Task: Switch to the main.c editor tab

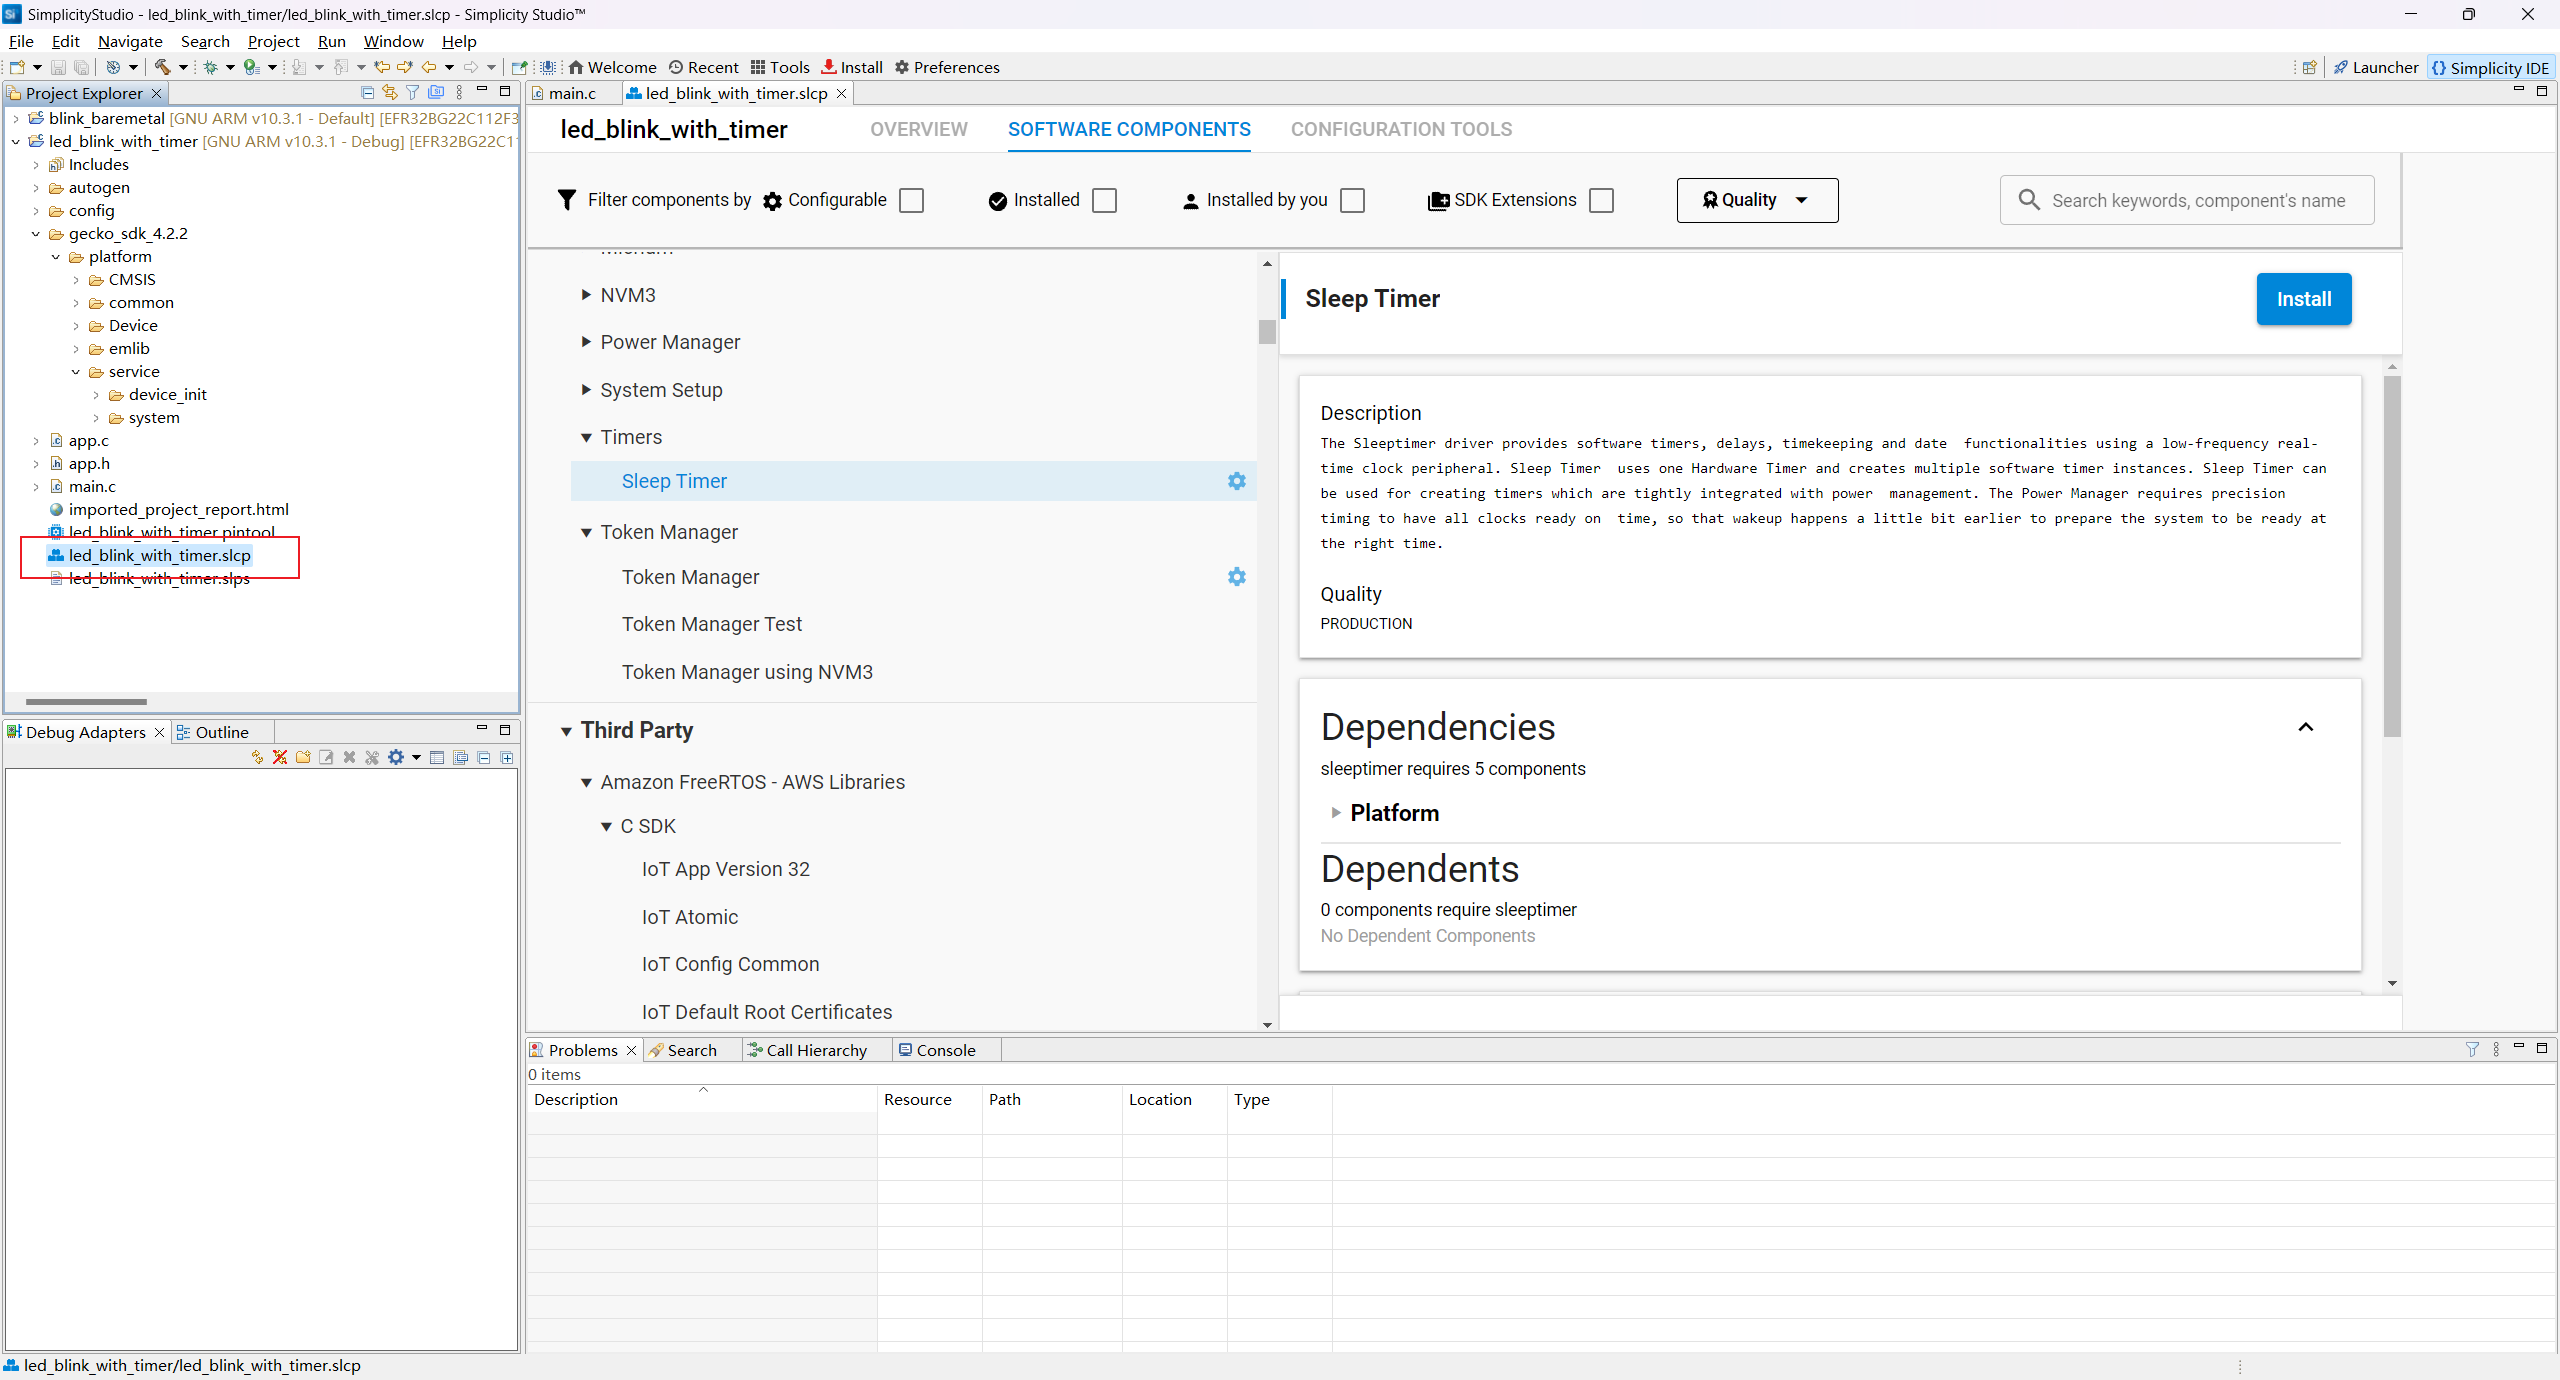Action: (571, 93)
